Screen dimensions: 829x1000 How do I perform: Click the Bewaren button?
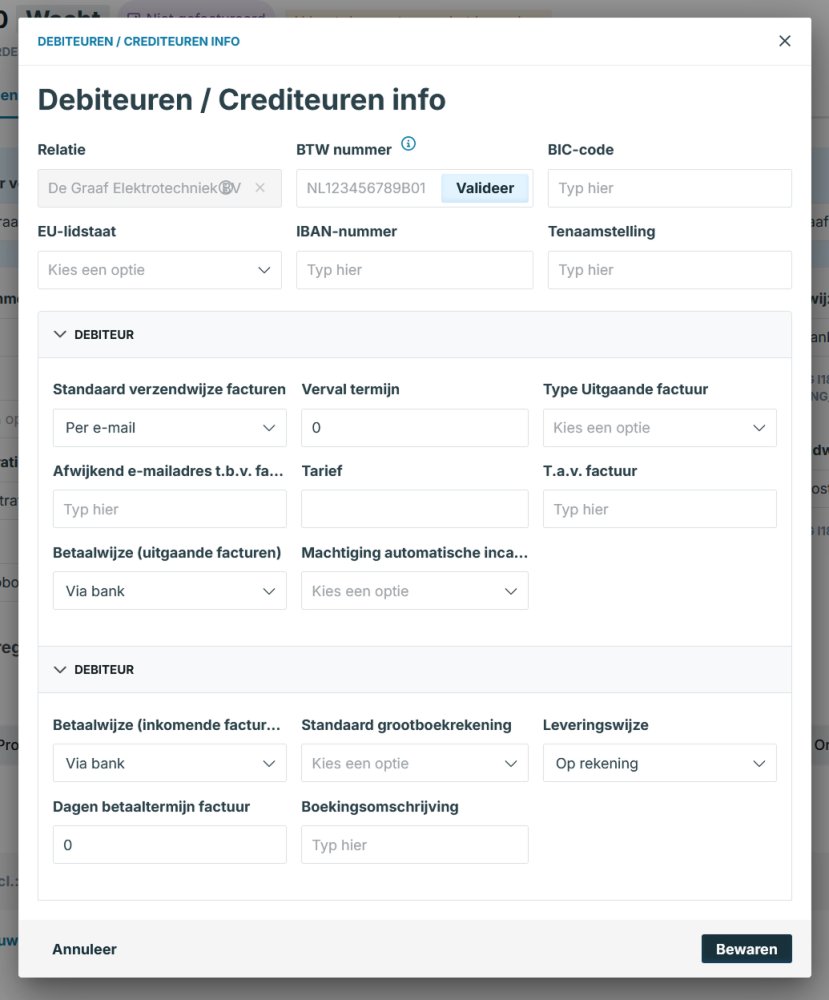tap(746, 949)
